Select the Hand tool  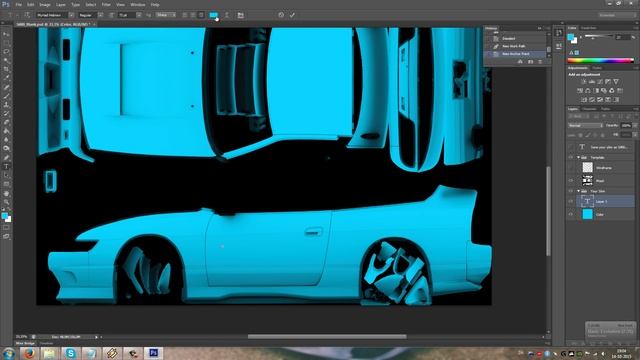tap(6, 193)
